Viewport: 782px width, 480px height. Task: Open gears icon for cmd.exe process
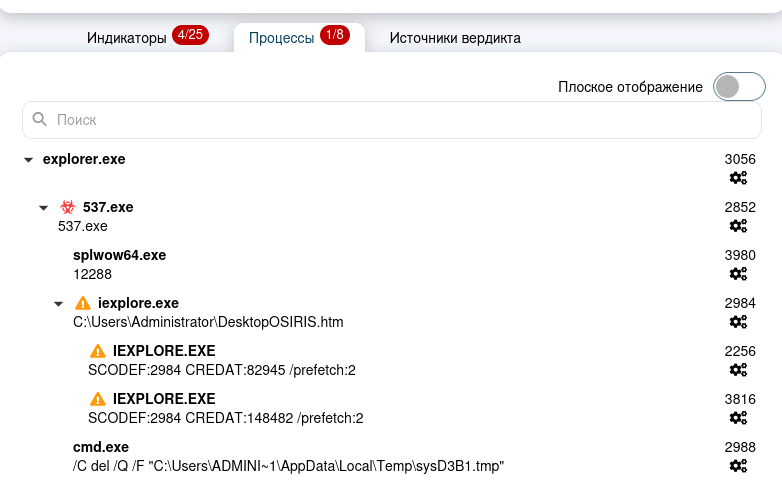point(738,466)
